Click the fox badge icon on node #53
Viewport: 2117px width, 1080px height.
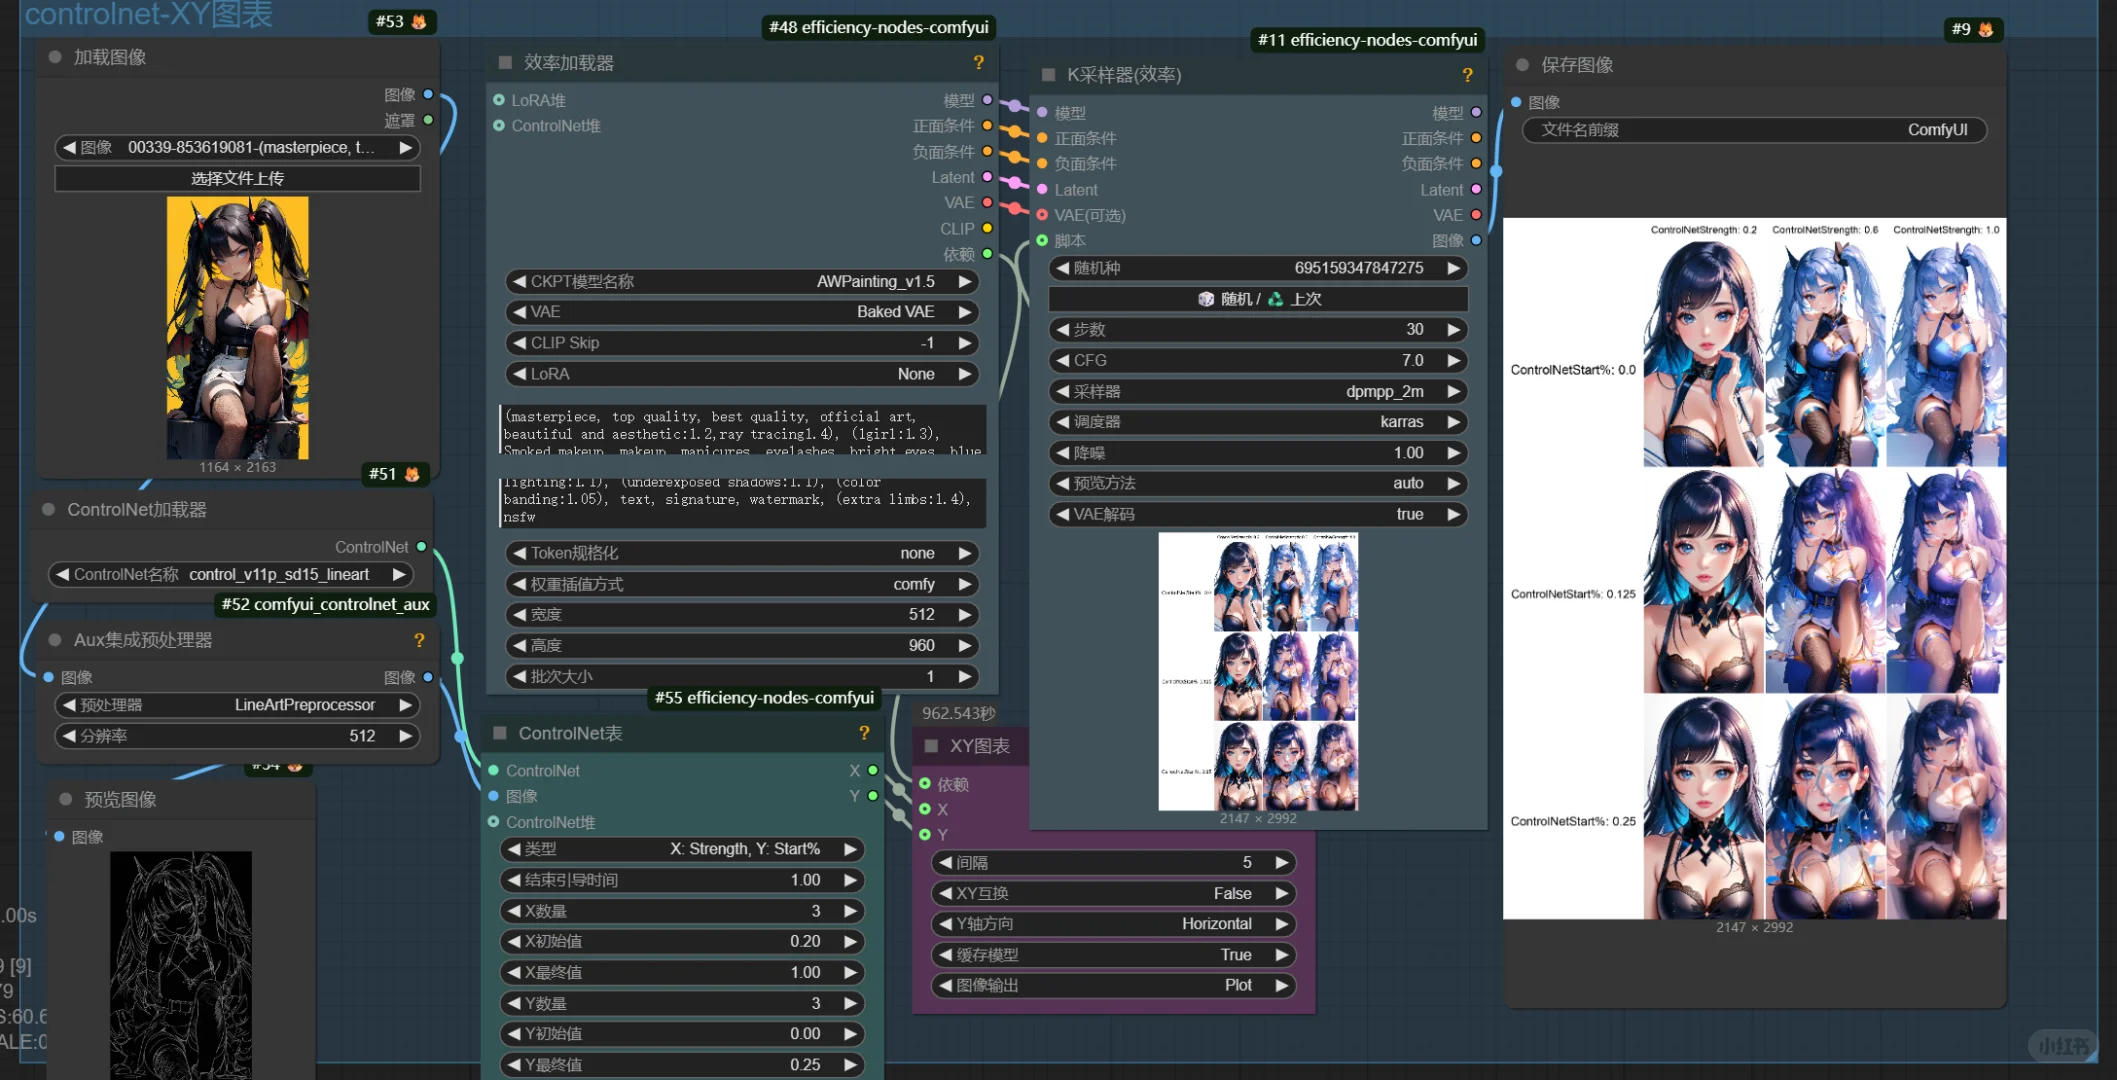[x=419, y=21]
